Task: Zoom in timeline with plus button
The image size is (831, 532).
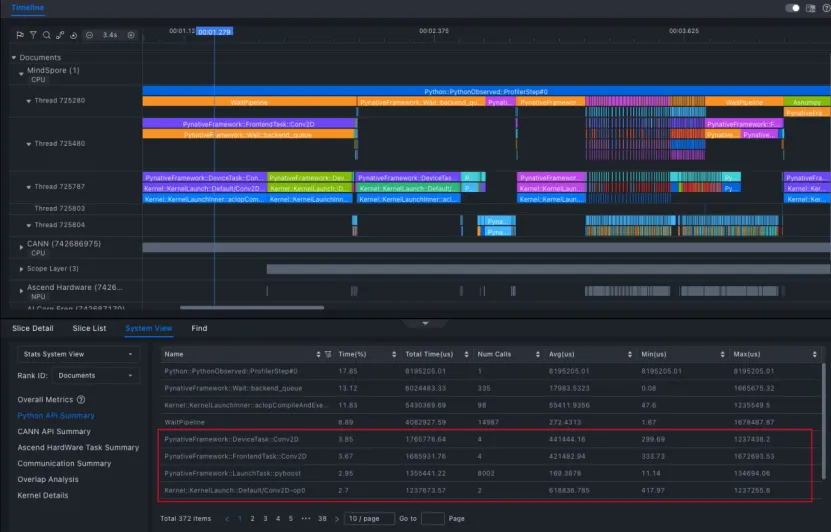Action: tap(131, 35)
